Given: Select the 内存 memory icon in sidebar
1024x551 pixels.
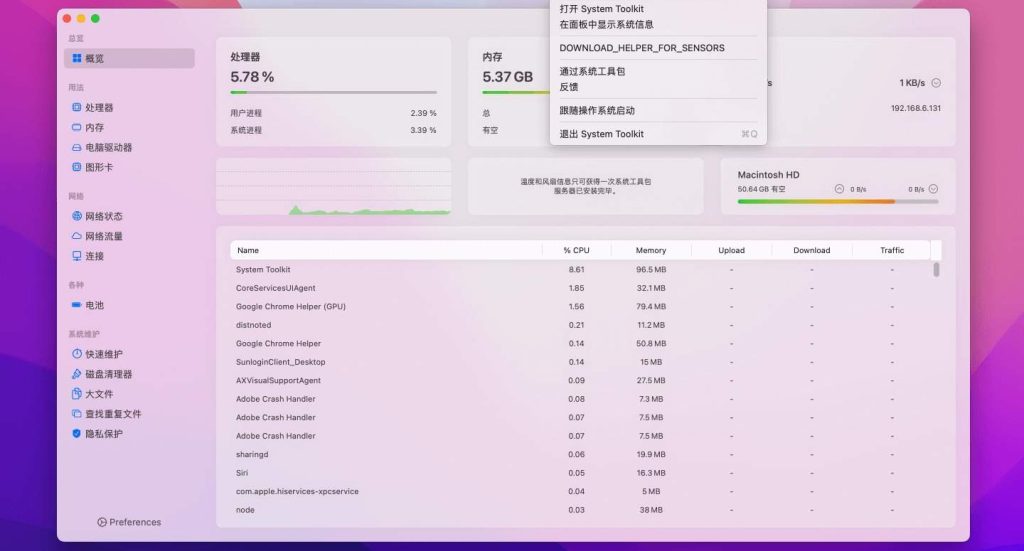Looking at the screenshot, I should click(x=77, y=128).
